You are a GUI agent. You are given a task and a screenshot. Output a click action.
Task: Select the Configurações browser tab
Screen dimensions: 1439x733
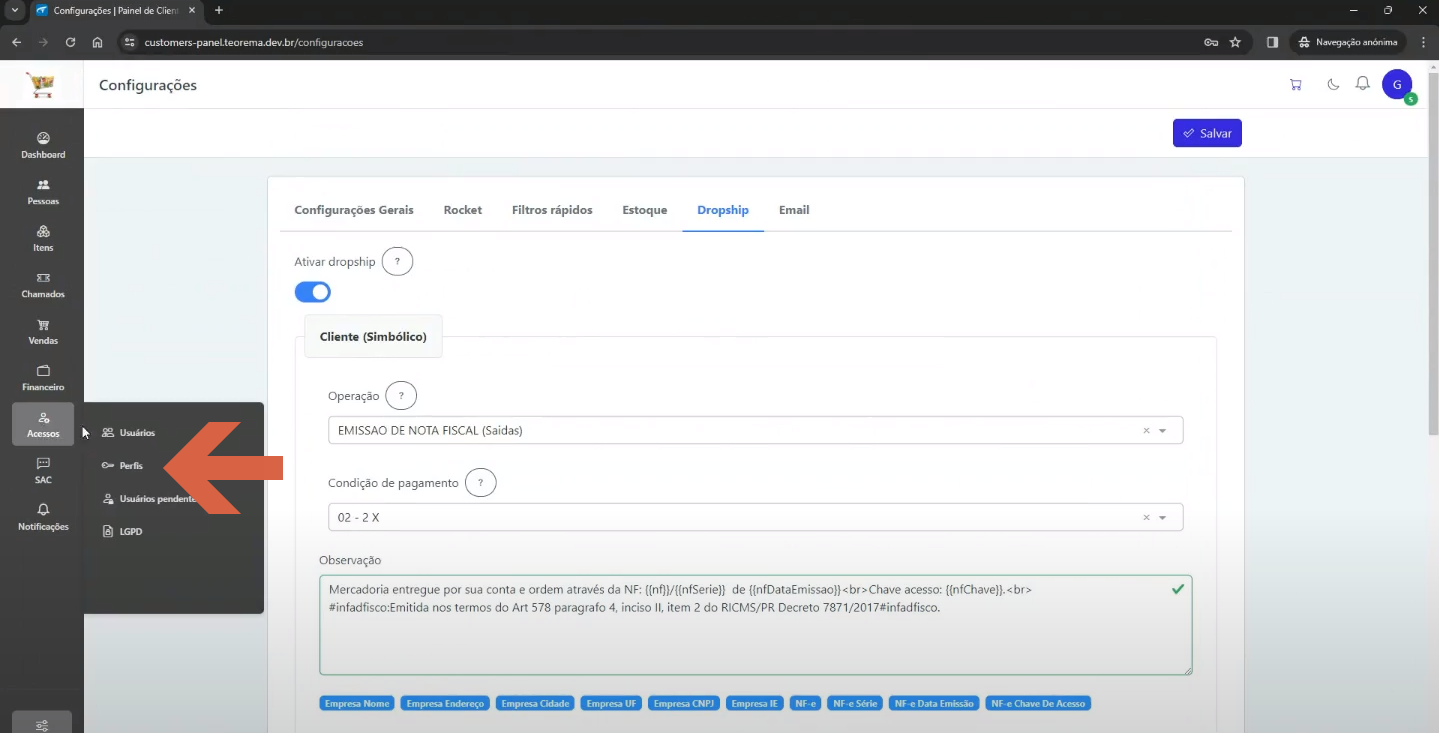(x=115, y=10)
